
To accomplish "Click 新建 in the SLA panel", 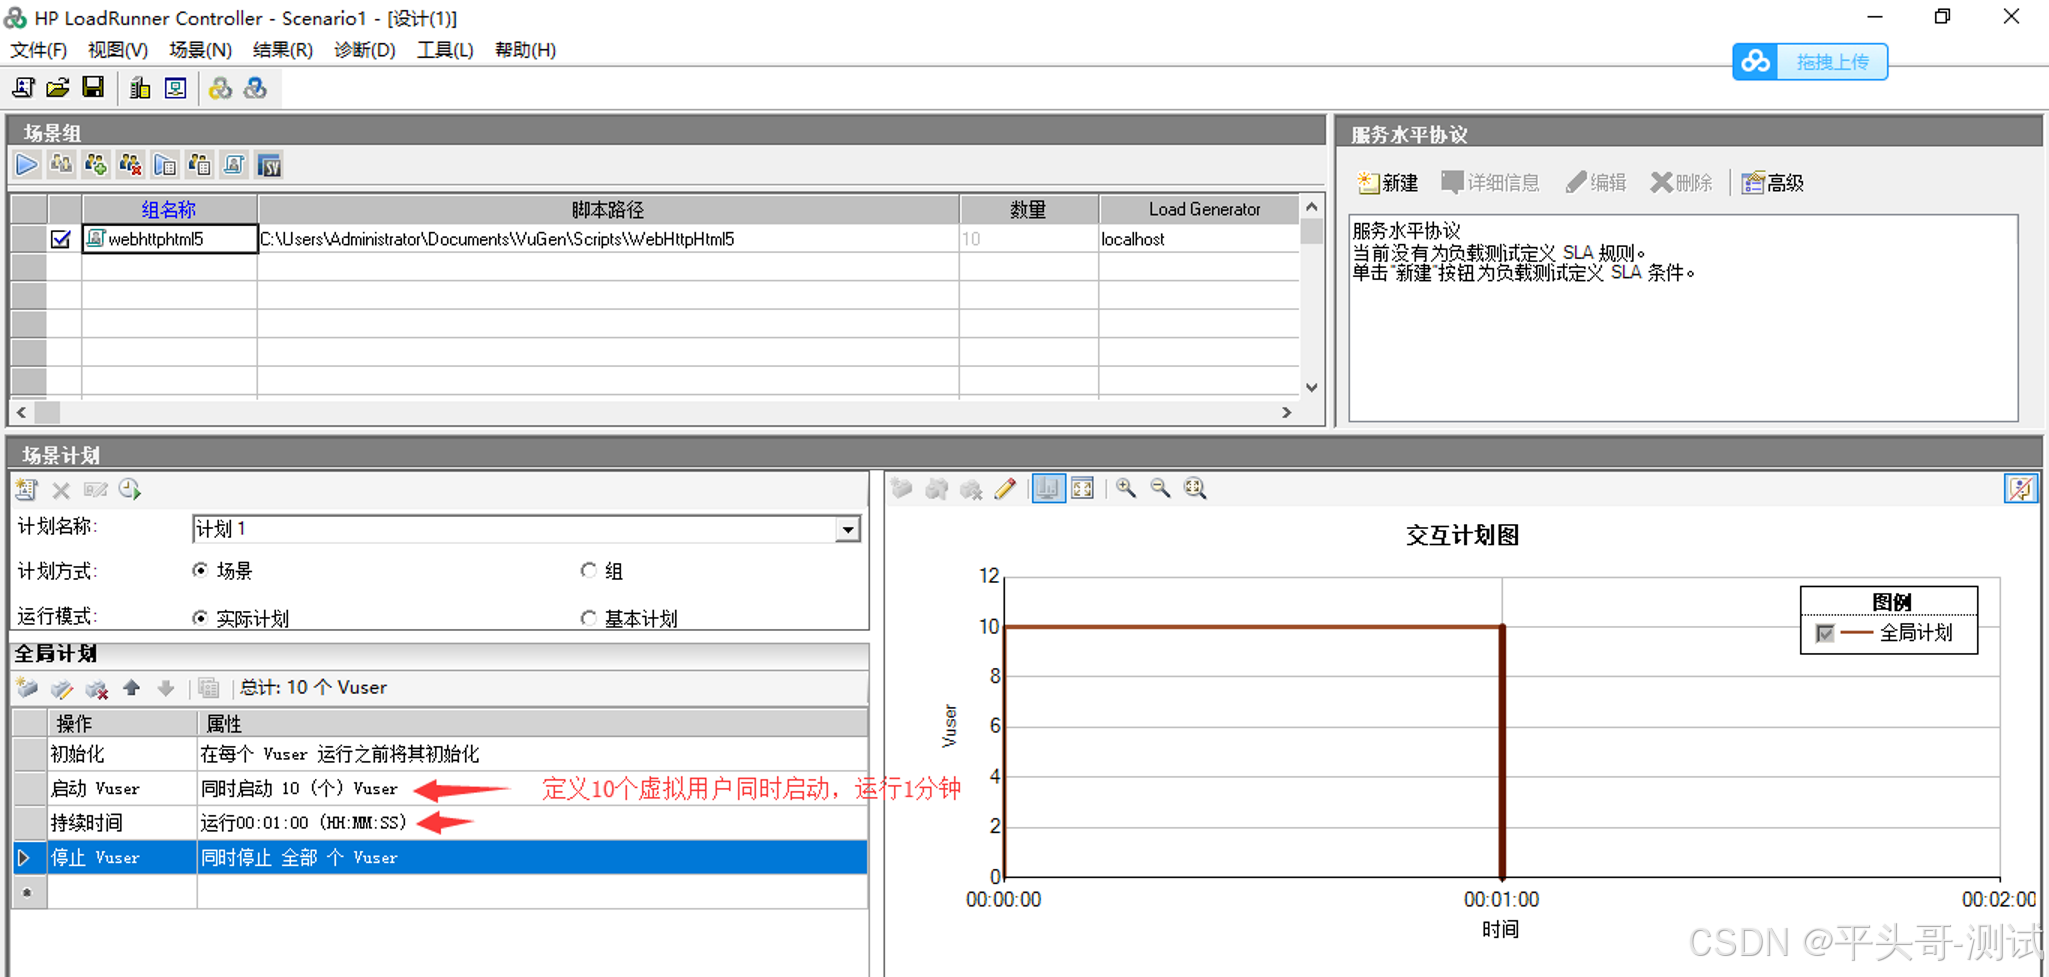I will point(1388,183).
